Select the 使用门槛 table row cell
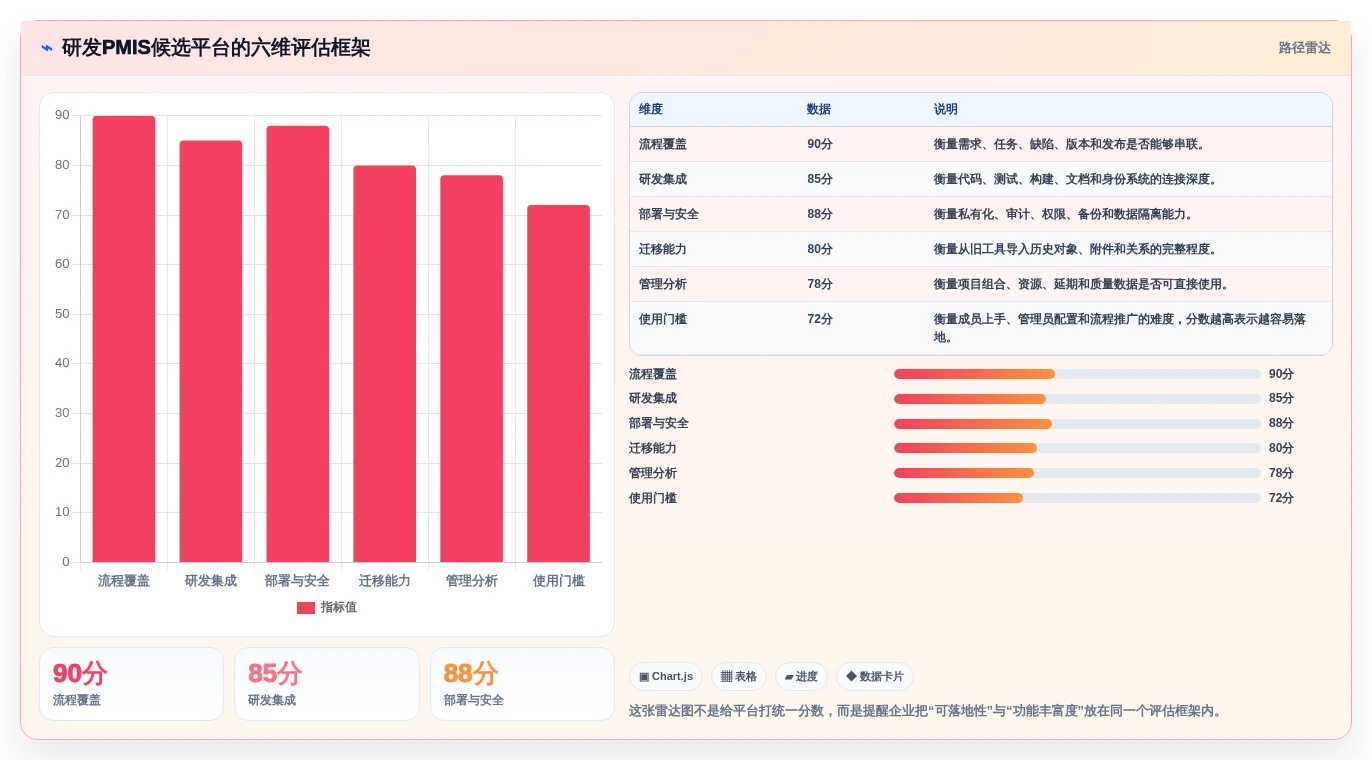Image resolution: width=1372 pixels, height=760 pixels. pyautogui.click(x=663, y=319)
